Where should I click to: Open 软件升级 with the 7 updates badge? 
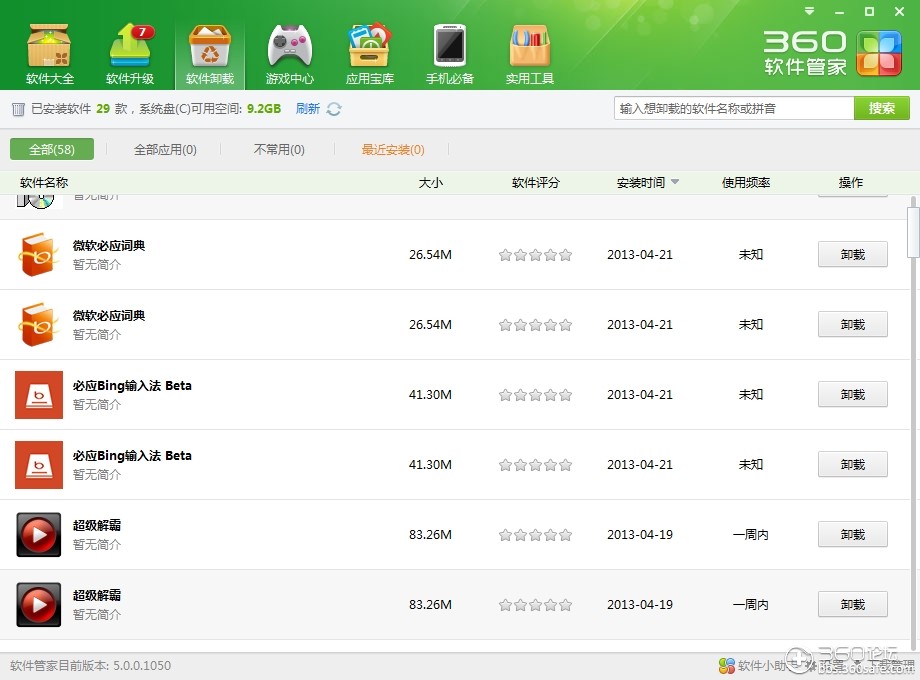pos(130,53)
